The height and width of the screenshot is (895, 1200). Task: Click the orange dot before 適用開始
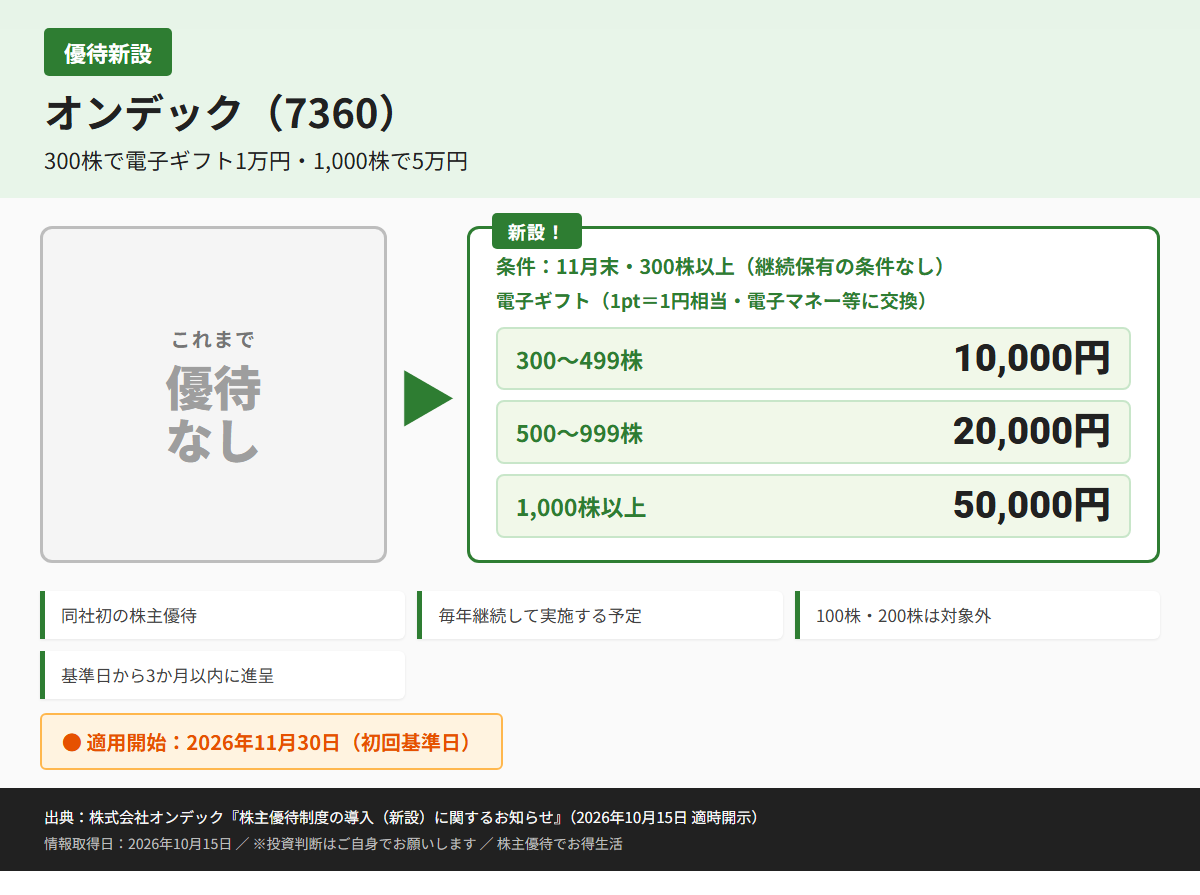[x=71, y=742]
